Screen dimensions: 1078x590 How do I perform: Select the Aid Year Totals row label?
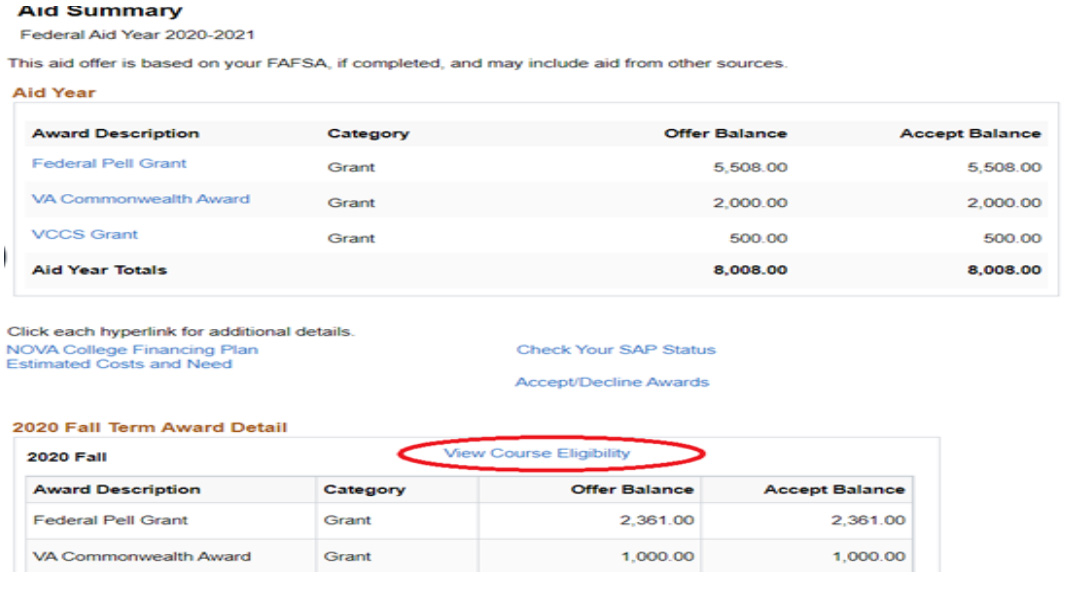[99, 270]
